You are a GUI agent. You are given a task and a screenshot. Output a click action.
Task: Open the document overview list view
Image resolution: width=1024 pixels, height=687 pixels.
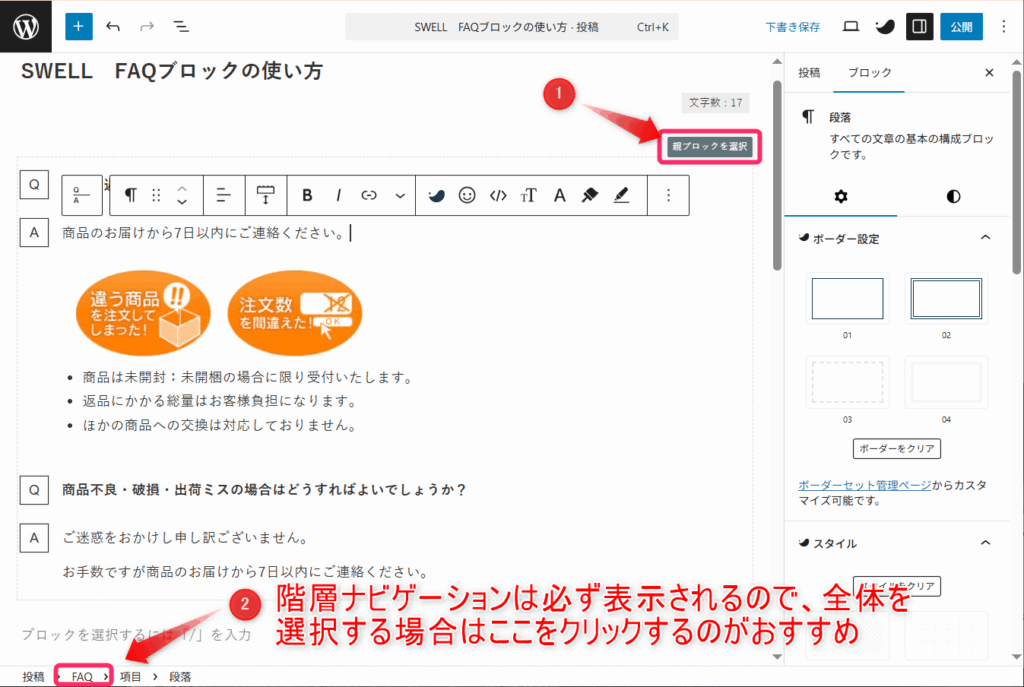[180, 26]
